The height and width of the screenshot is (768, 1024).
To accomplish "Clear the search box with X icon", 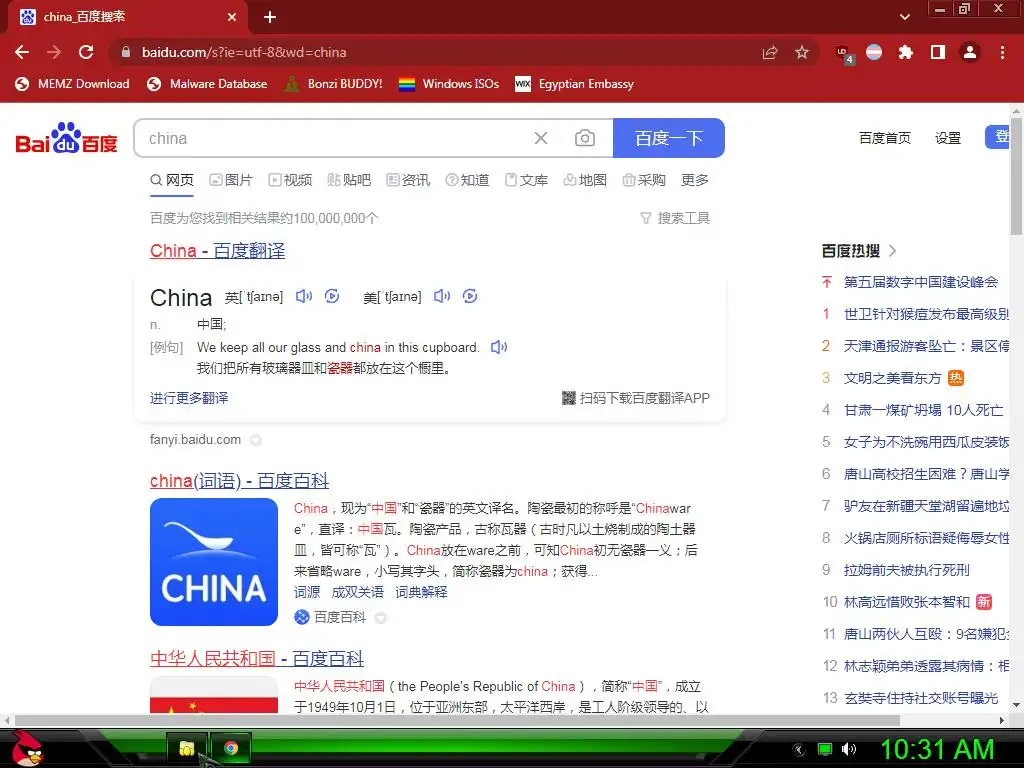I will [541, 138].
